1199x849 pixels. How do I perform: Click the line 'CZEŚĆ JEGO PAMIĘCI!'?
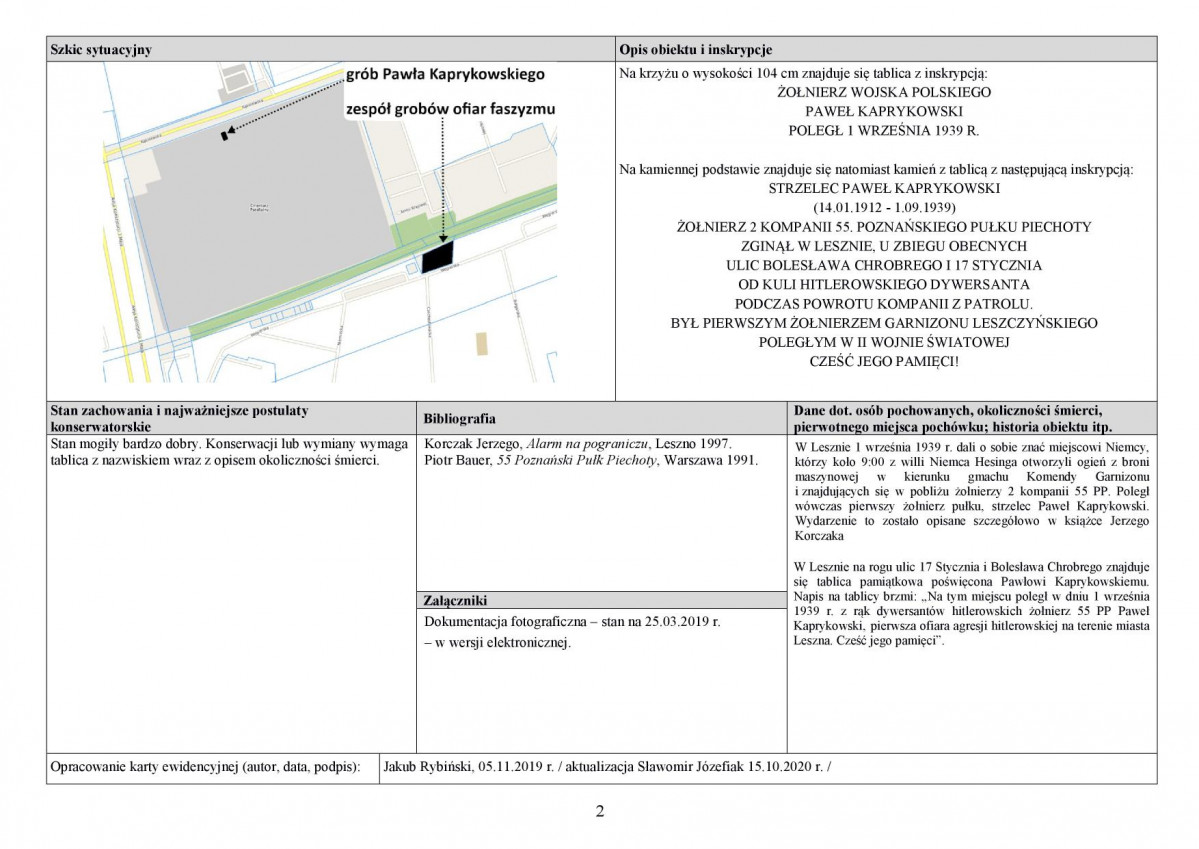(x=883, y=361)
